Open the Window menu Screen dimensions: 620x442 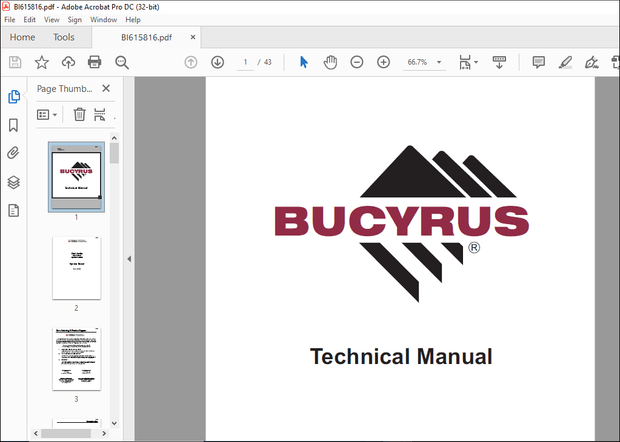click(104, 20)
